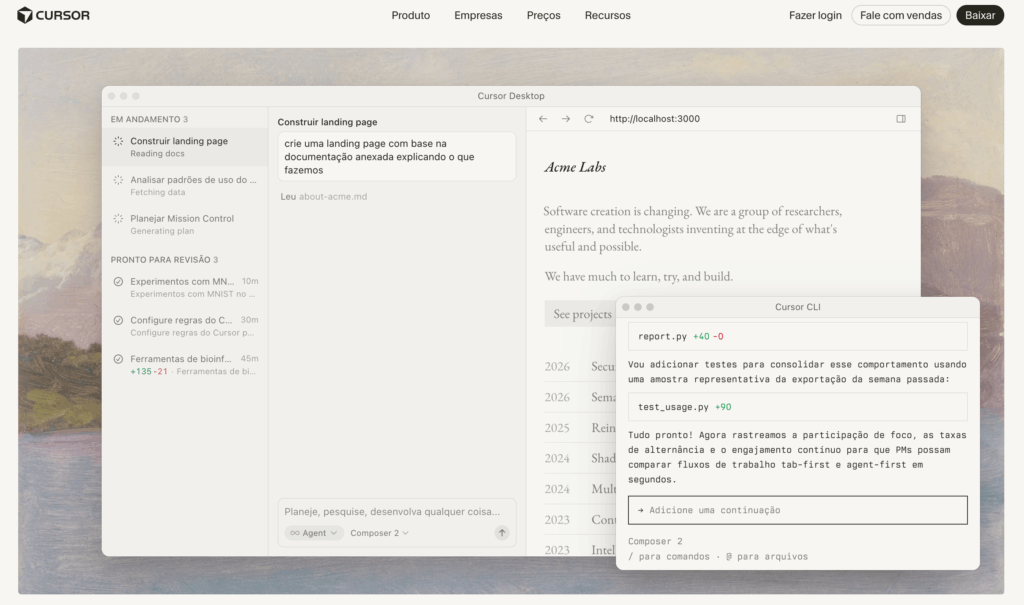The width and height of the screenshot is (1024, 605).
Task: Click the Fale com vendas button
Action: point(901,15)
